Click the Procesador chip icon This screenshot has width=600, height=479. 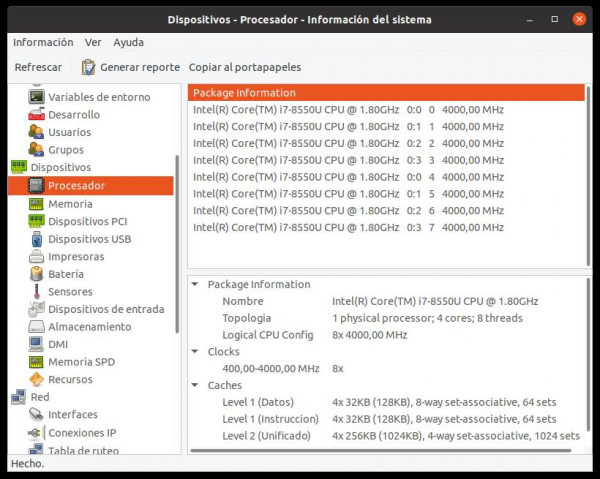(36, 186)
